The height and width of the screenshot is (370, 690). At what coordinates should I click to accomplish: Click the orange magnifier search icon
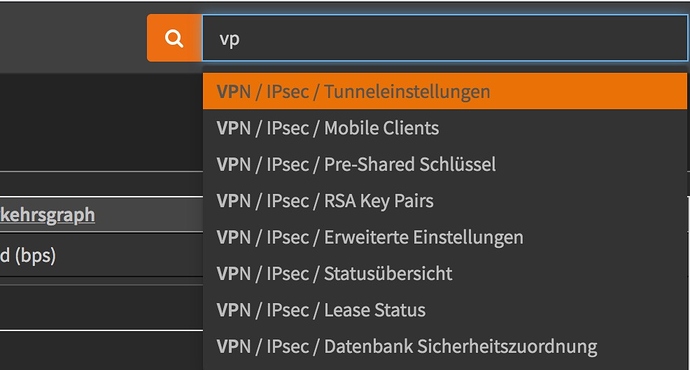175,38
